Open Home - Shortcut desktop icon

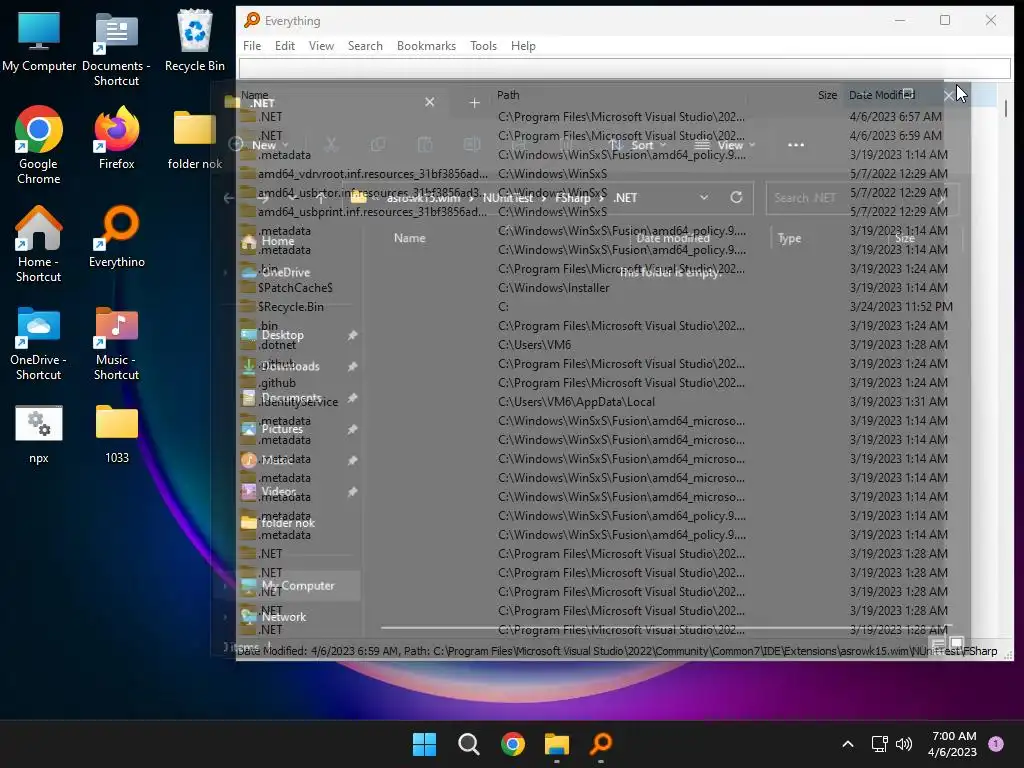pyautogui.click(x=39, y=244)
